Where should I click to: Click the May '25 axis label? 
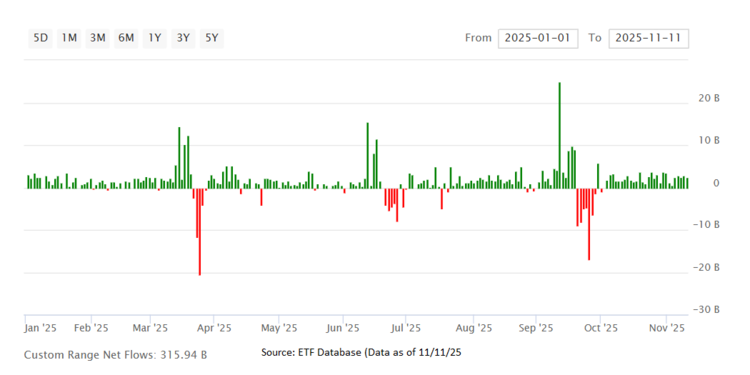point(278,328)
